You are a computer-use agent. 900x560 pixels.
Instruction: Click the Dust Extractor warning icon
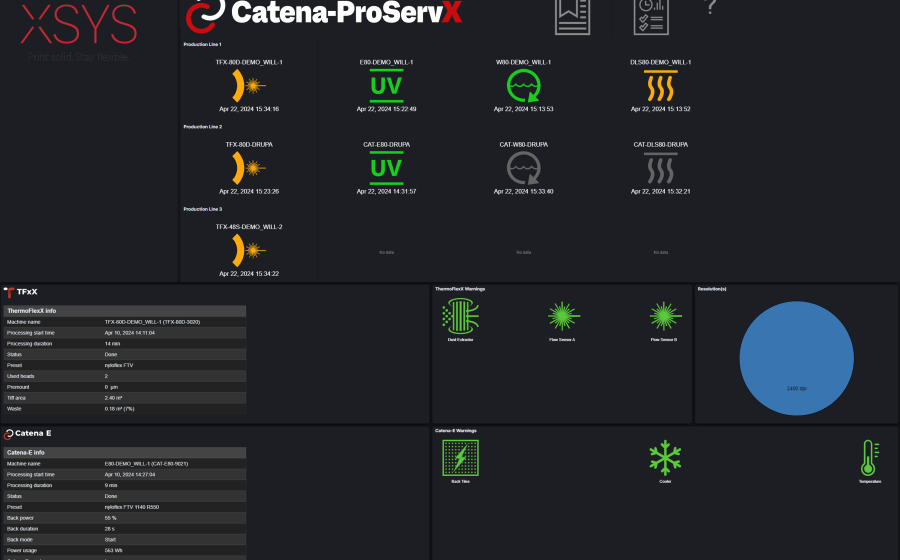(x=460, y=318)
